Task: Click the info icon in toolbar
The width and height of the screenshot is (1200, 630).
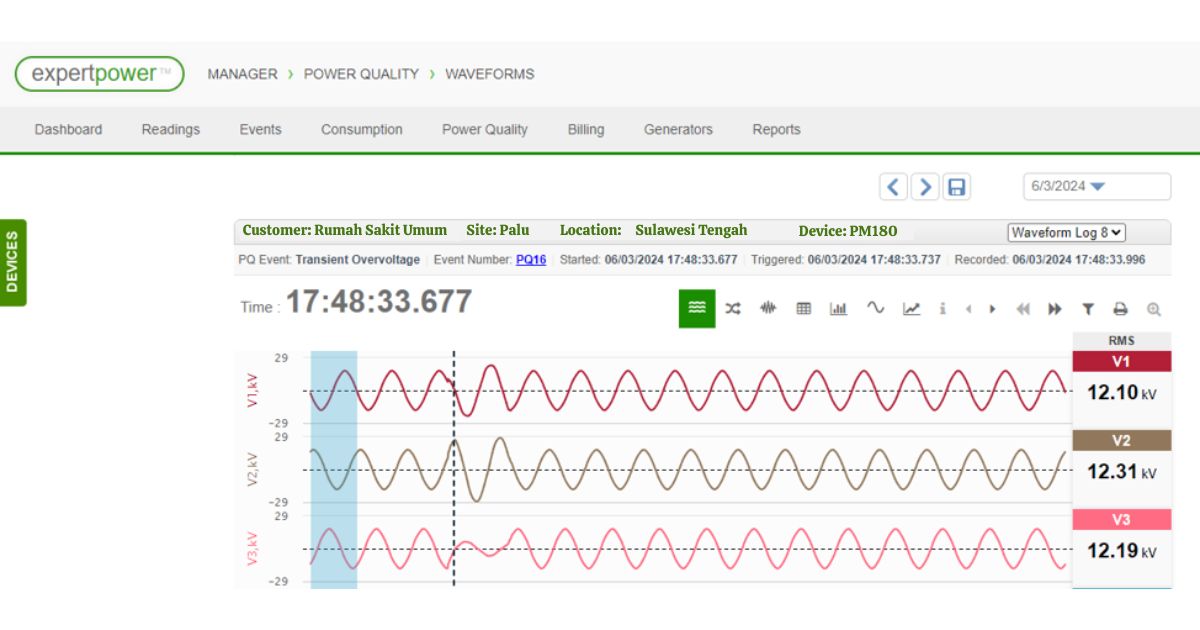Action: click(942, 309)
